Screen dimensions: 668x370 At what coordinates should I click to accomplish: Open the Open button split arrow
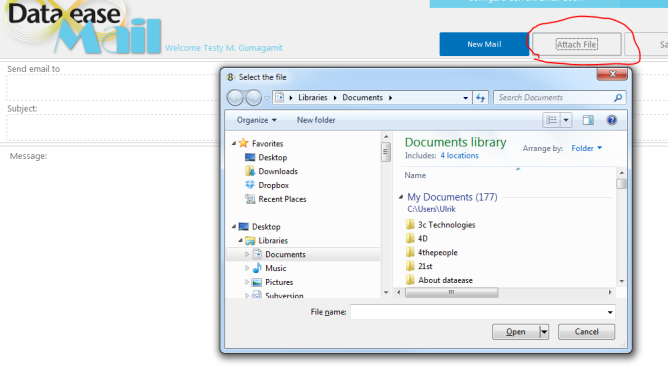coord(544,332)
